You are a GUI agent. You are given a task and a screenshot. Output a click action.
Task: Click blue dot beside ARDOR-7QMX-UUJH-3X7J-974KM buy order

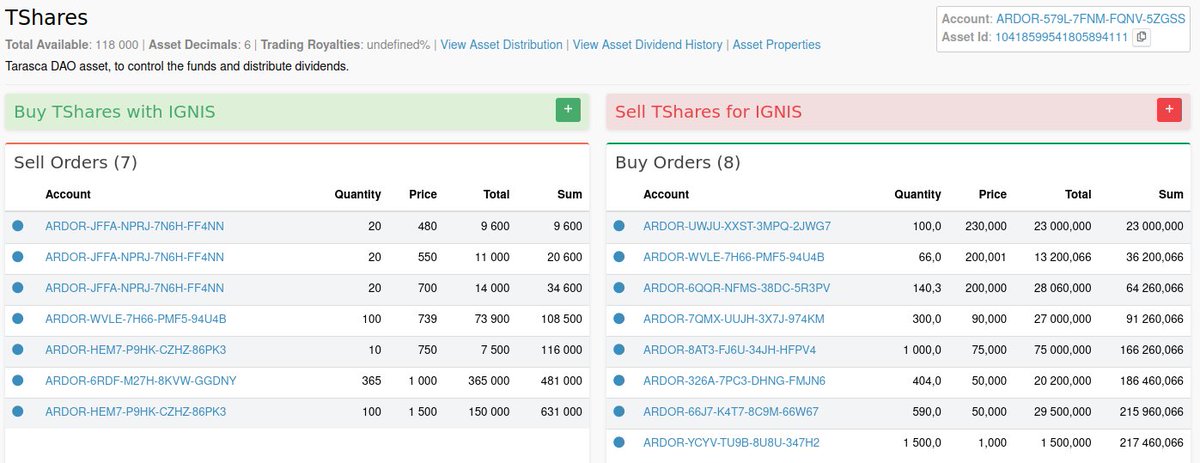click(x=619, y=319)
